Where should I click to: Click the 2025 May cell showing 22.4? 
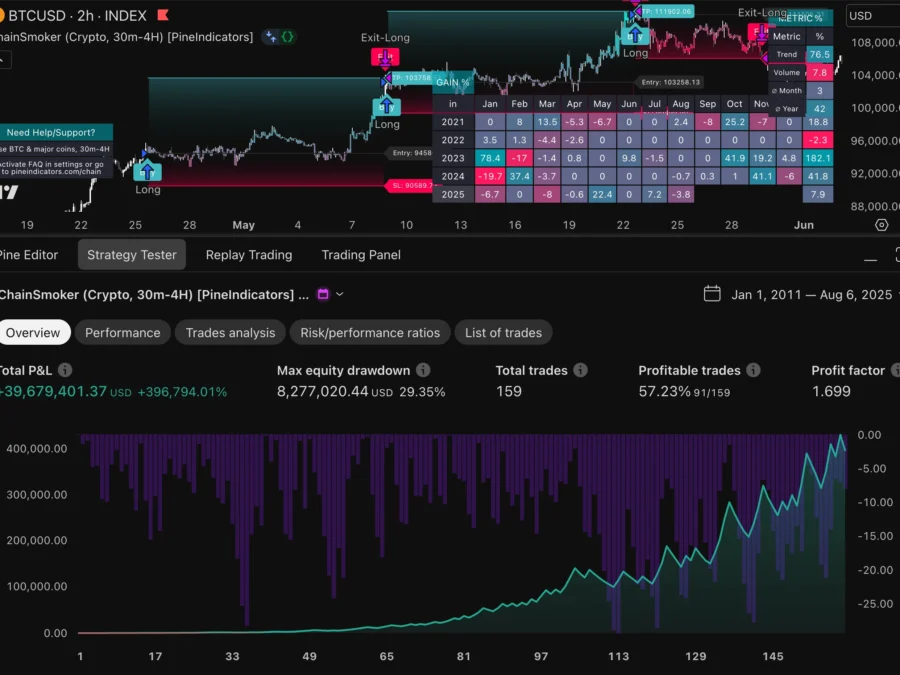point(602,195)
